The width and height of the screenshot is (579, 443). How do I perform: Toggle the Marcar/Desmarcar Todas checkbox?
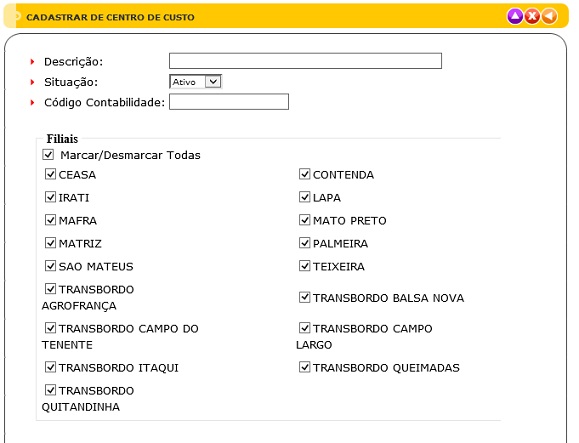pos(48,154)
